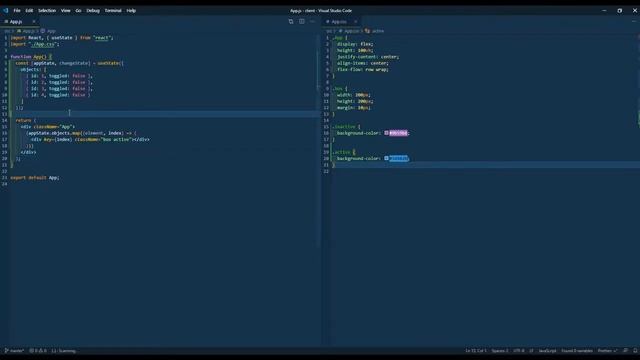
Task: Click the 'return (' line in App.js
Action: (26, 120)
